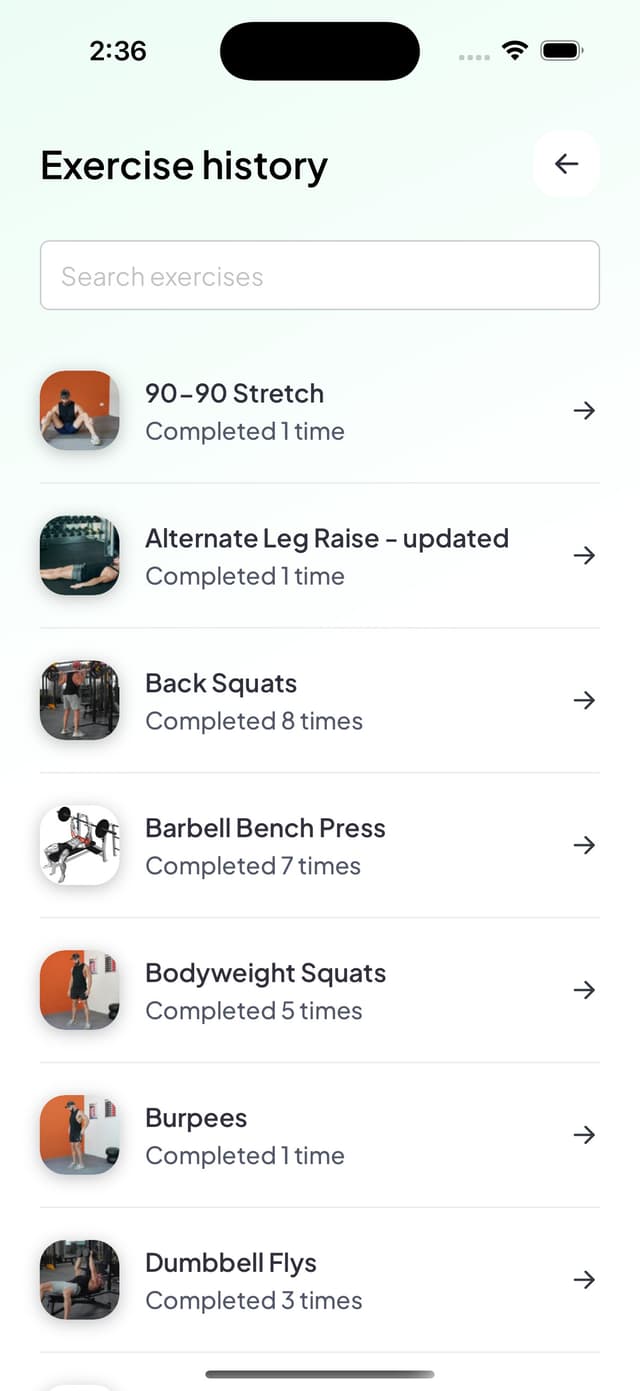Tap the Bodyweight Squats thumbnail
The width and height of the screenshot is (640, 1391).
(79, 990)
